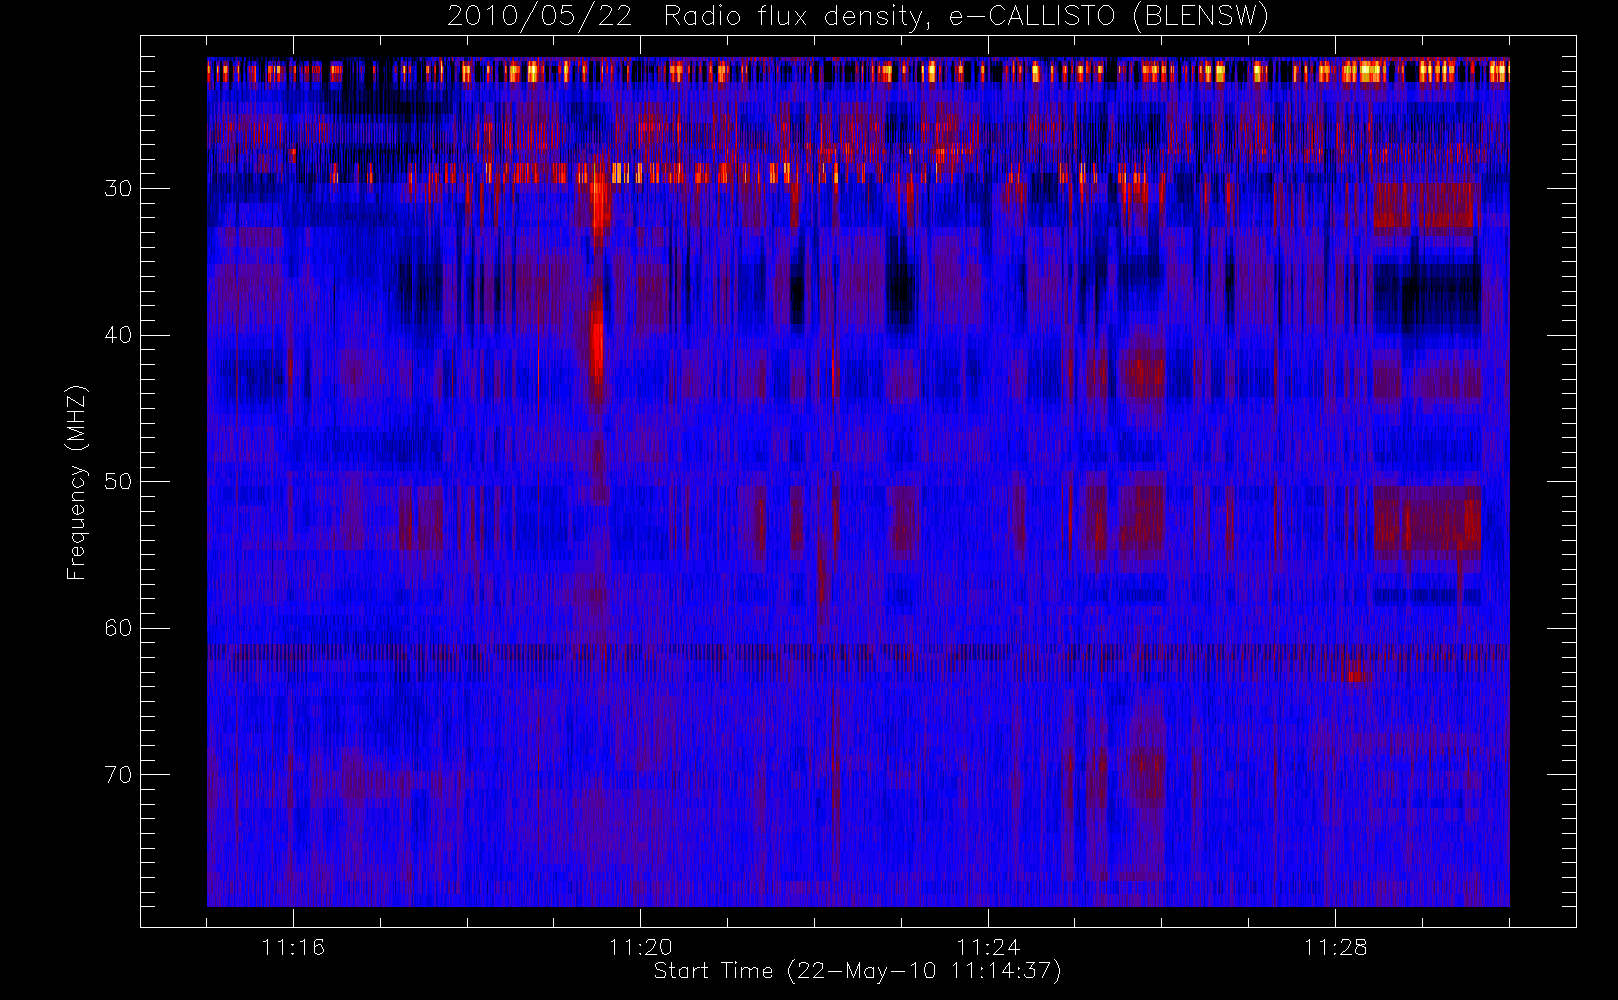1618x1000 pixels.
Task: Select the 30 frequency tick label
Action: 118,188
